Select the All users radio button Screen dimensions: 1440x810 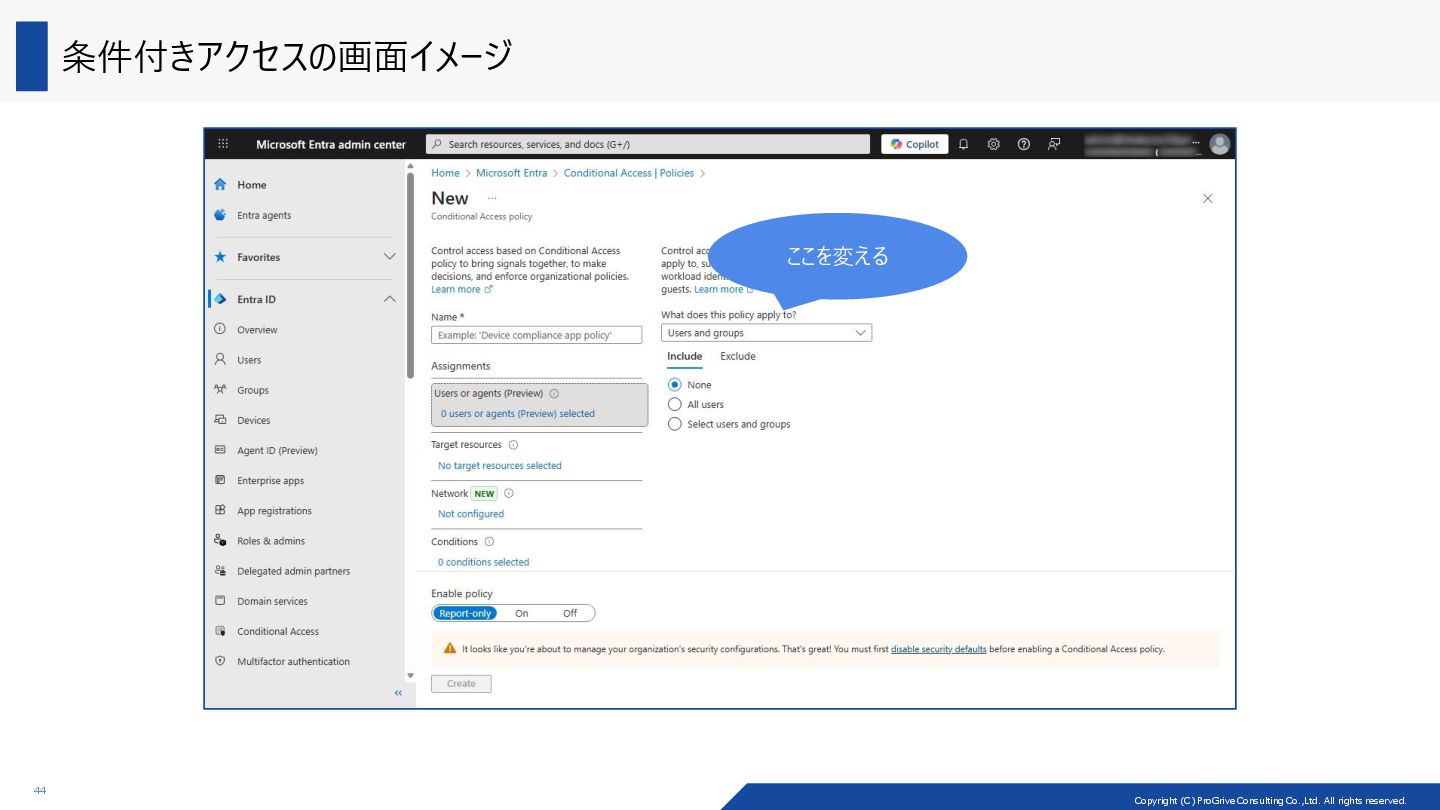(675, 405)
